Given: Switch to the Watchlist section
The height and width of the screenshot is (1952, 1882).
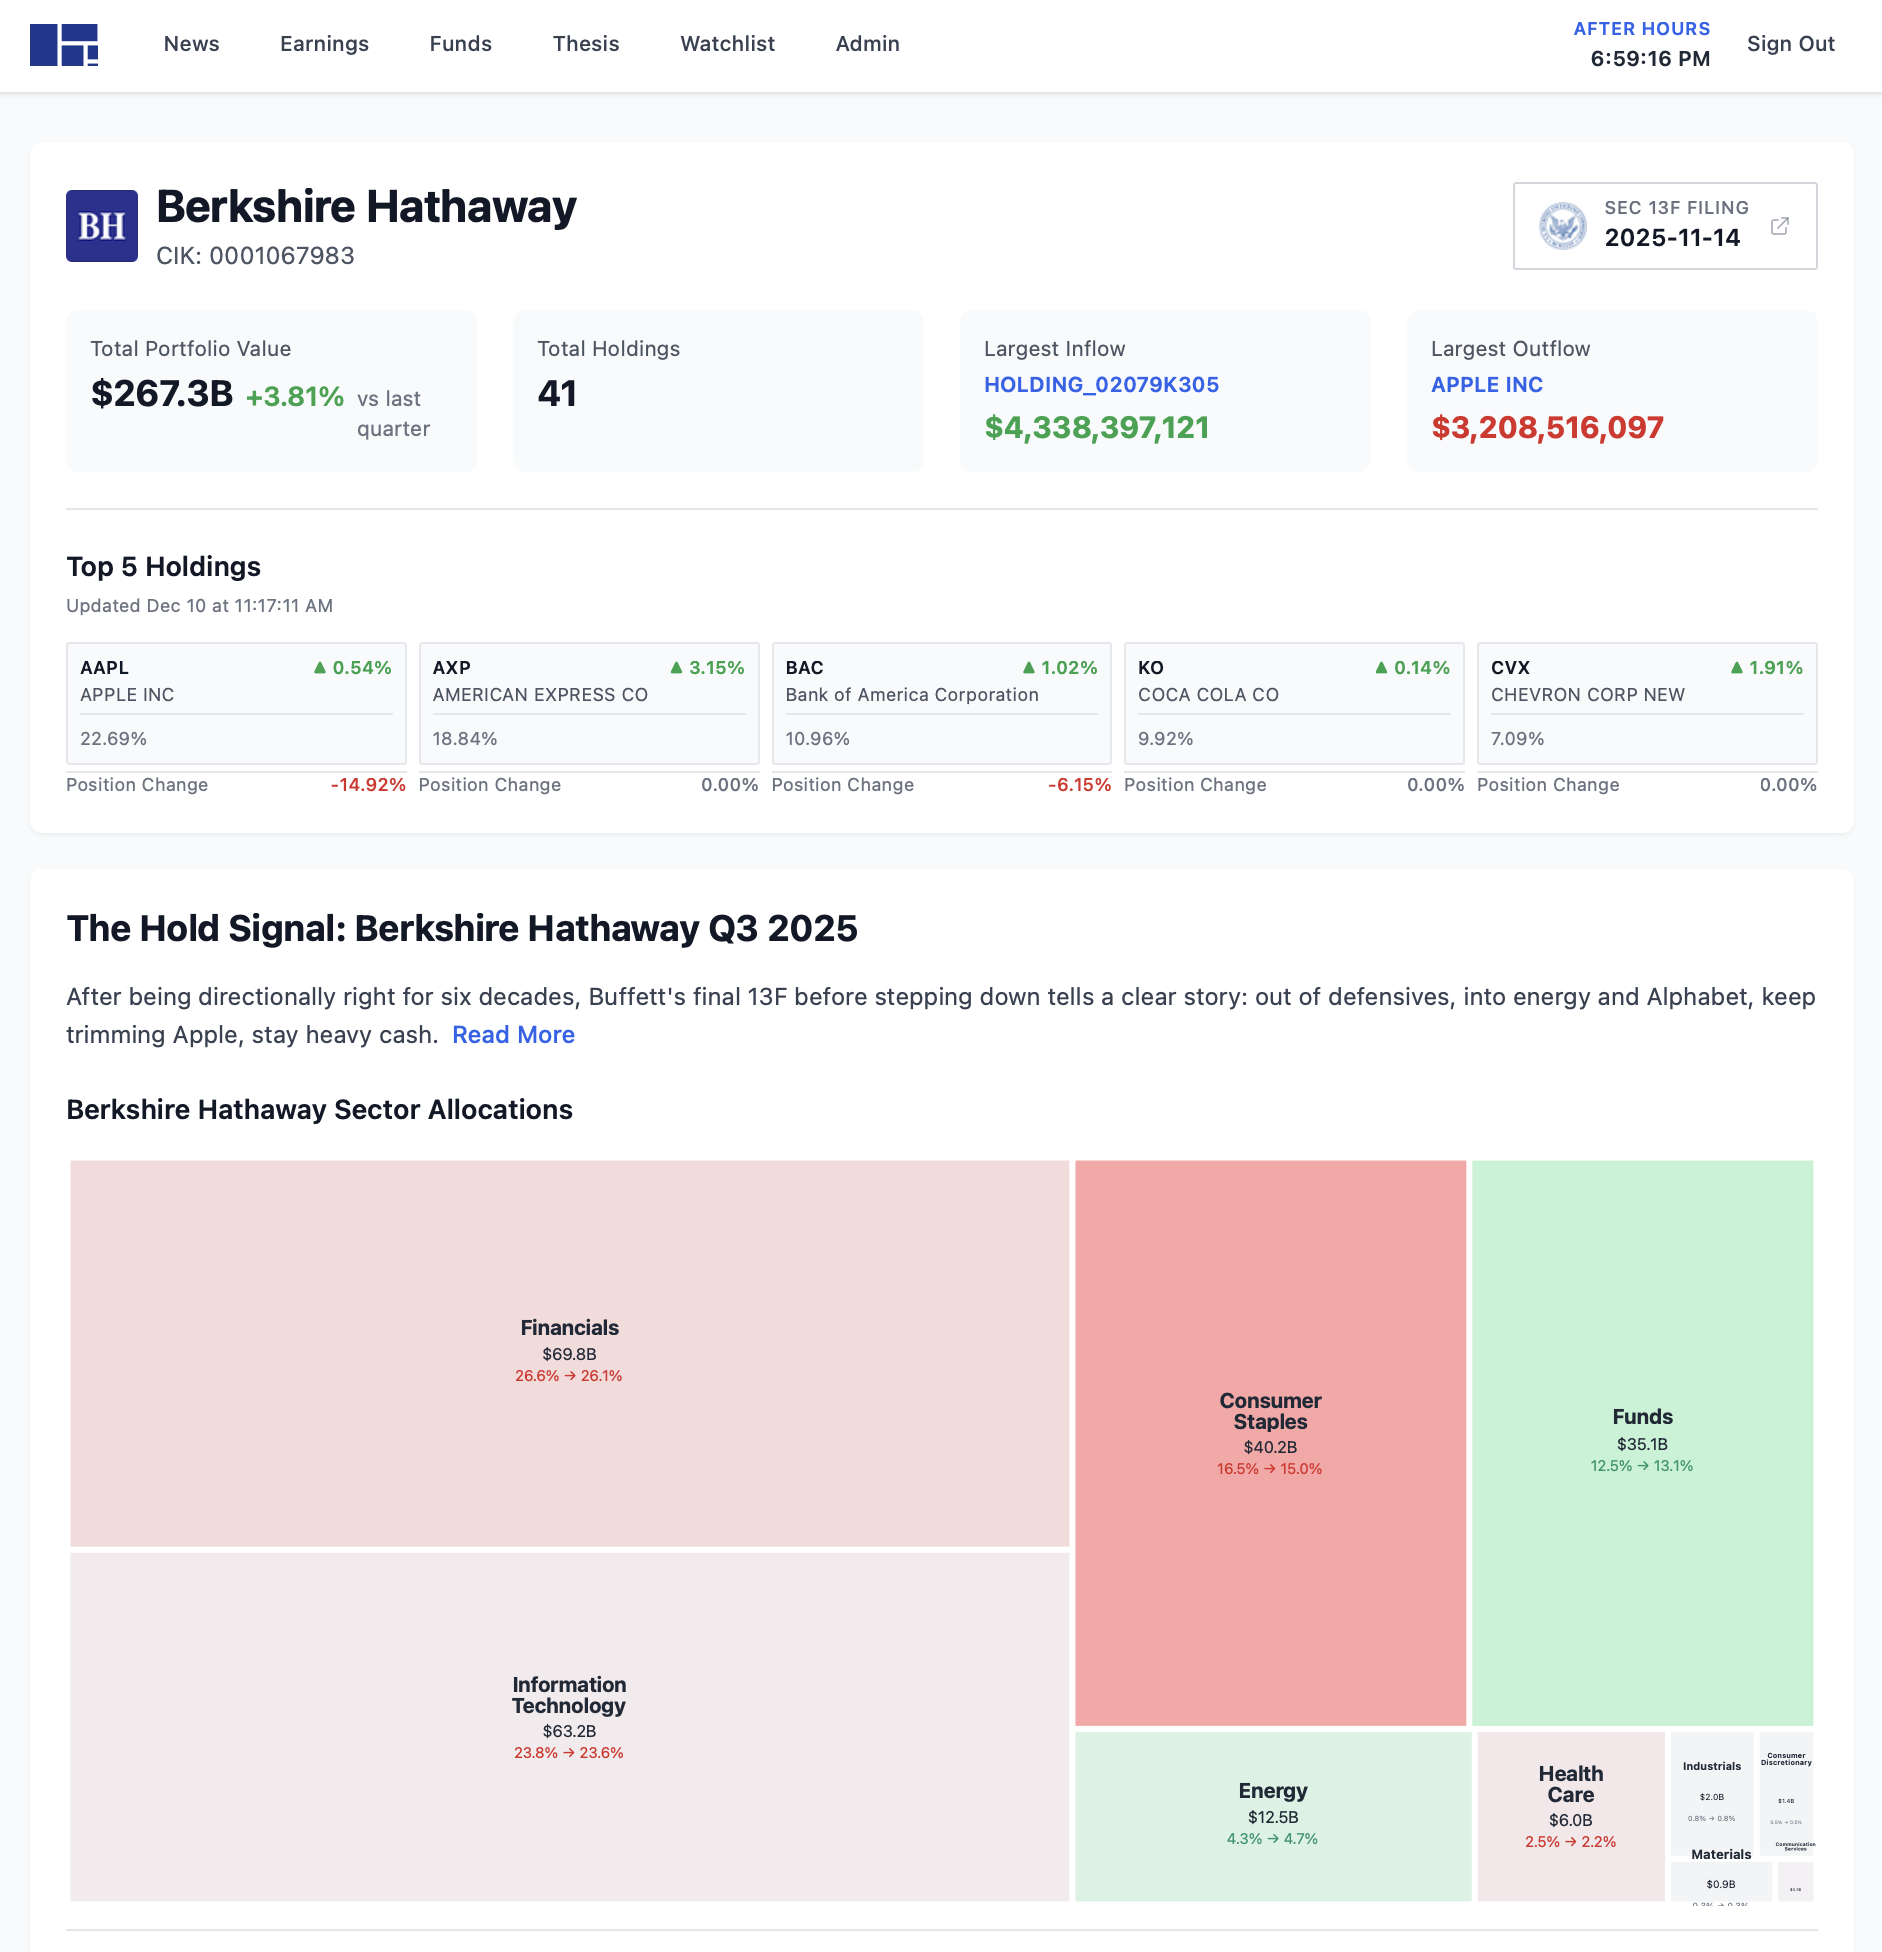Looking at the screenshot, I should pyautogui.click(x=727, y=44).
